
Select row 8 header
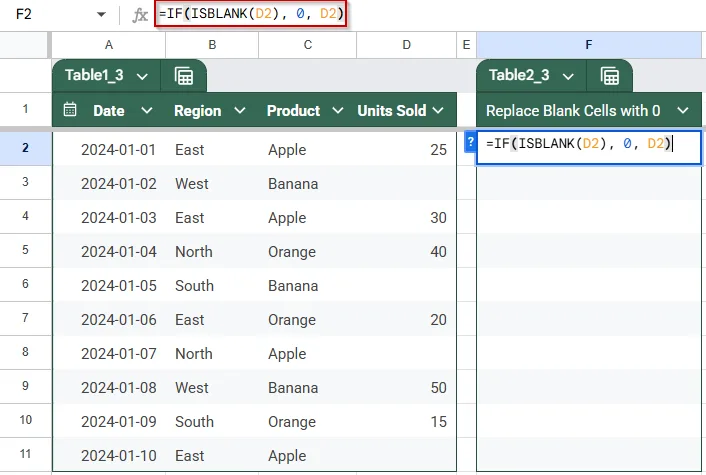[25, 352]
